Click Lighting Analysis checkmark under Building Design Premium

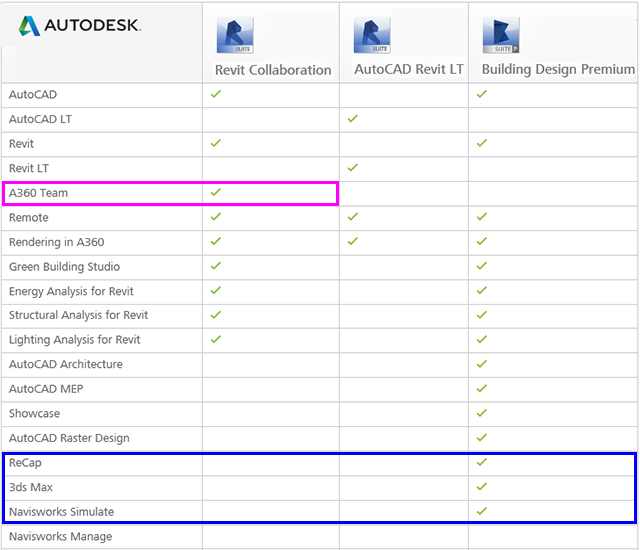pyautogui.click(x=482, y=339)
